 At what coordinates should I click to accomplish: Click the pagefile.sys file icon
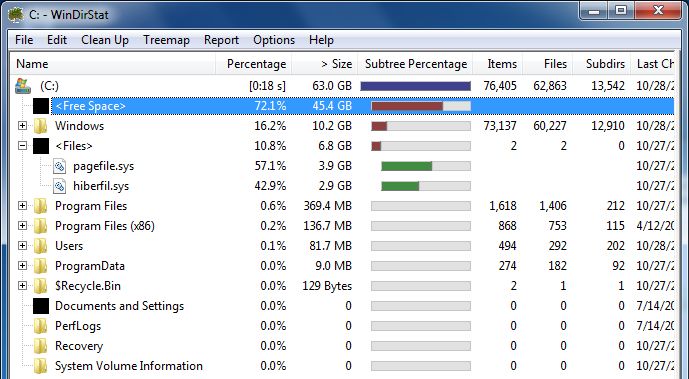click(x=60, y=166)
